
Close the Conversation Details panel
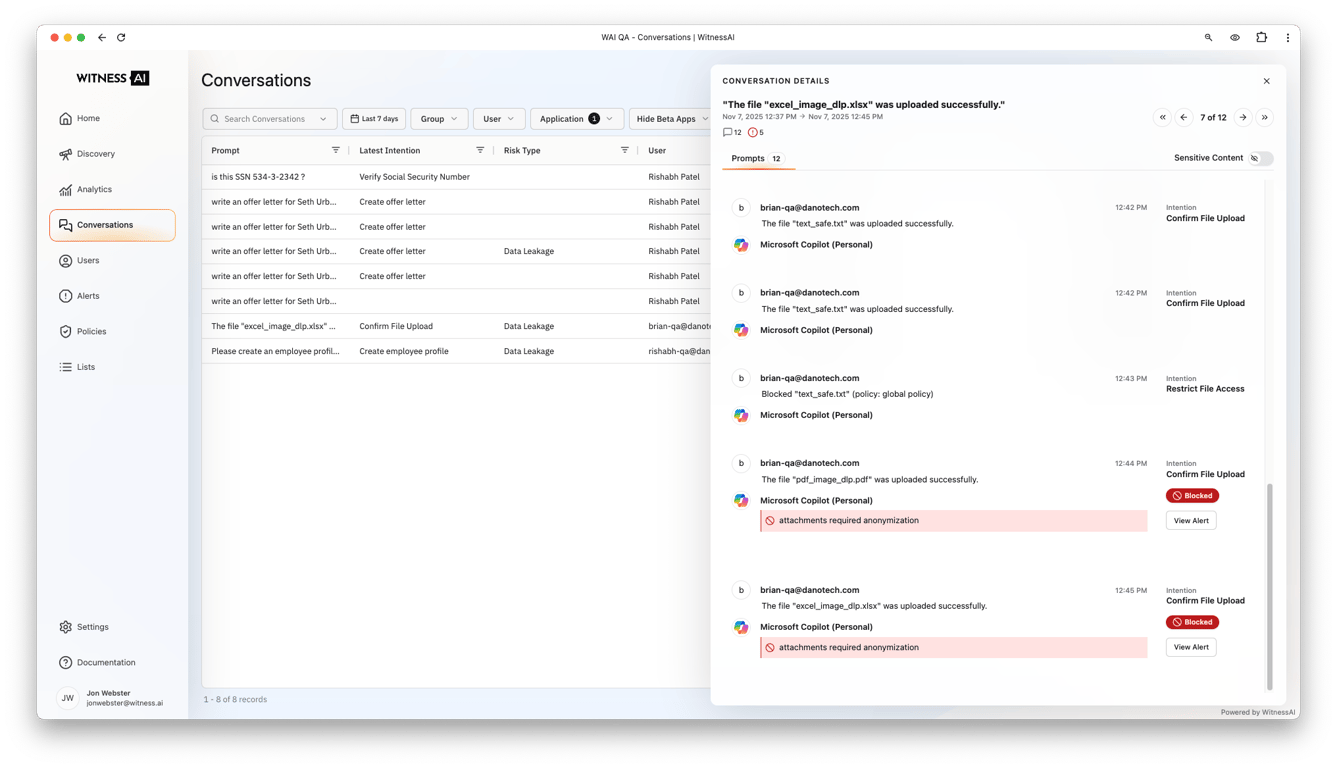click(x=1267, y=81)
